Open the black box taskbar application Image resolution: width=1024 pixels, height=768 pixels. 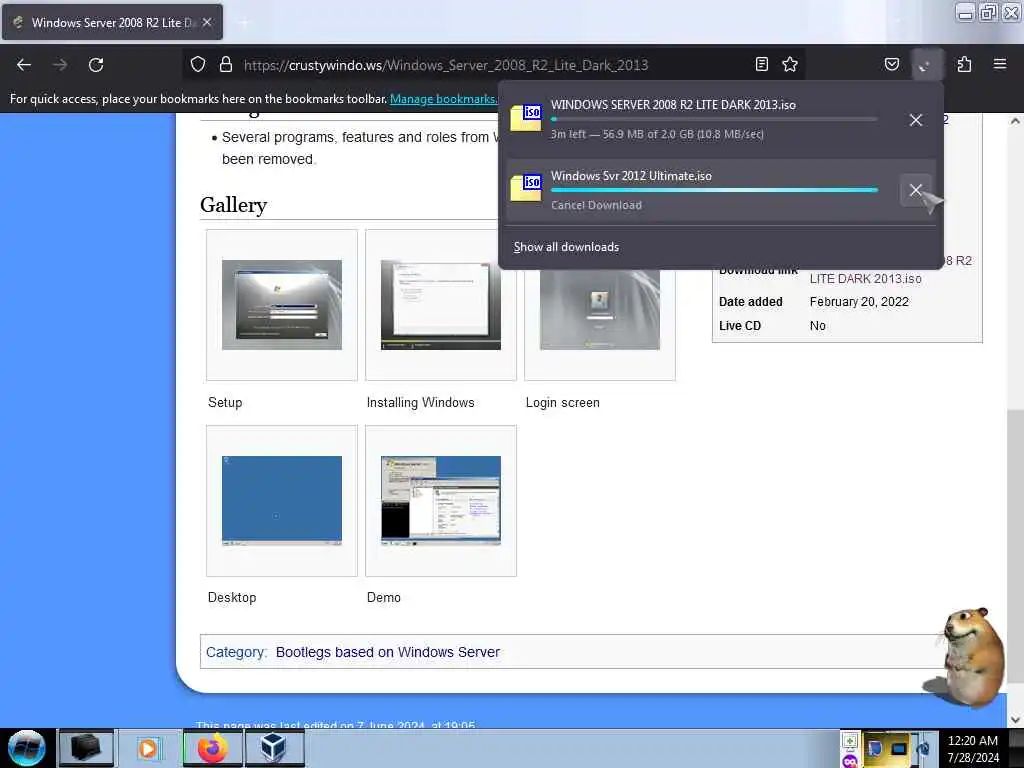(x=86, y=748)
